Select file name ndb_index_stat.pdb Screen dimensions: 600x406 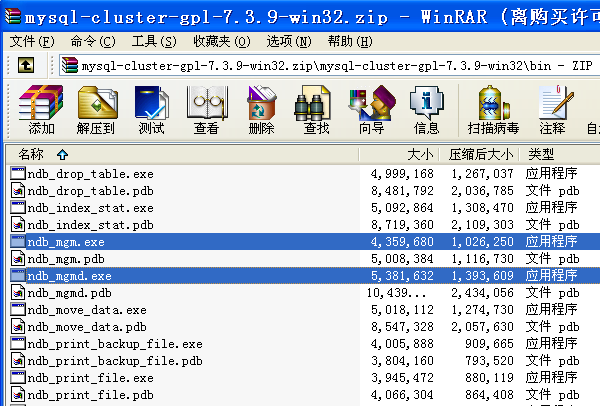pos(90,225)
